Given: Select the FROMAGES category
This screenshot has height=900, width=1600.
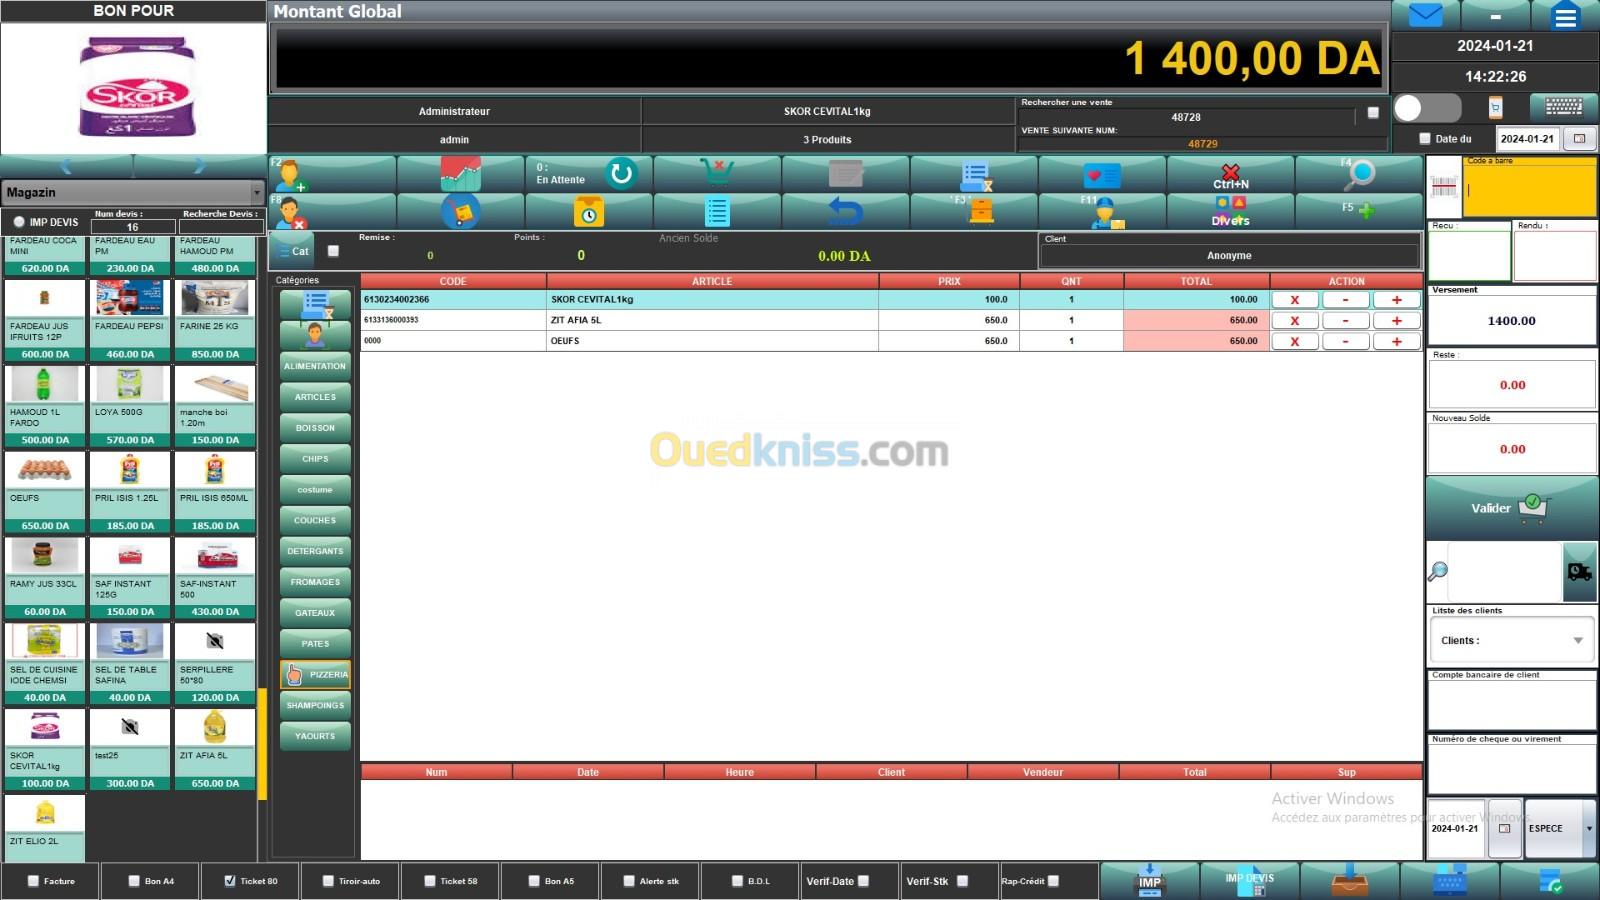Looking at the screenshot, I should (315, 582).
